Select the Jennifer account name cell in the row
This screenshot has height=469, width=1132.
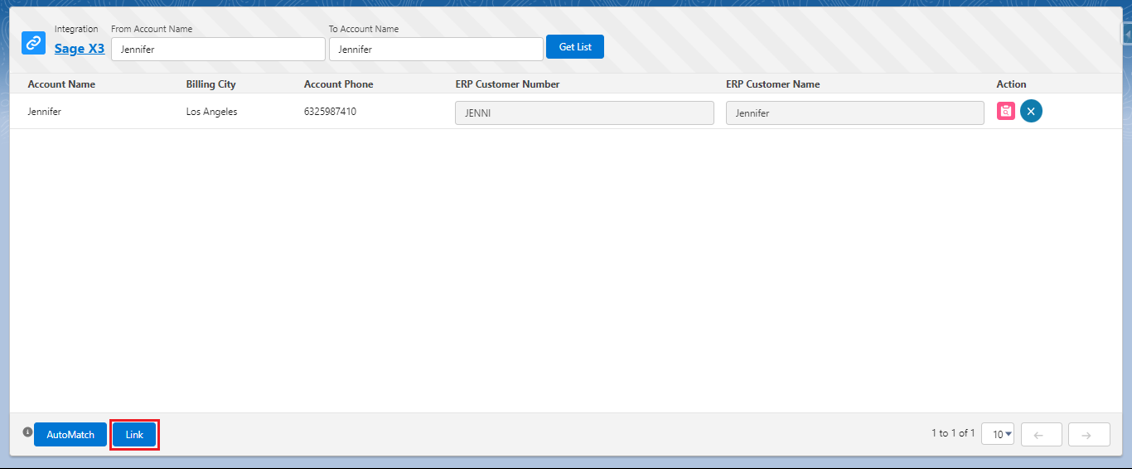(x=44, y=112)
